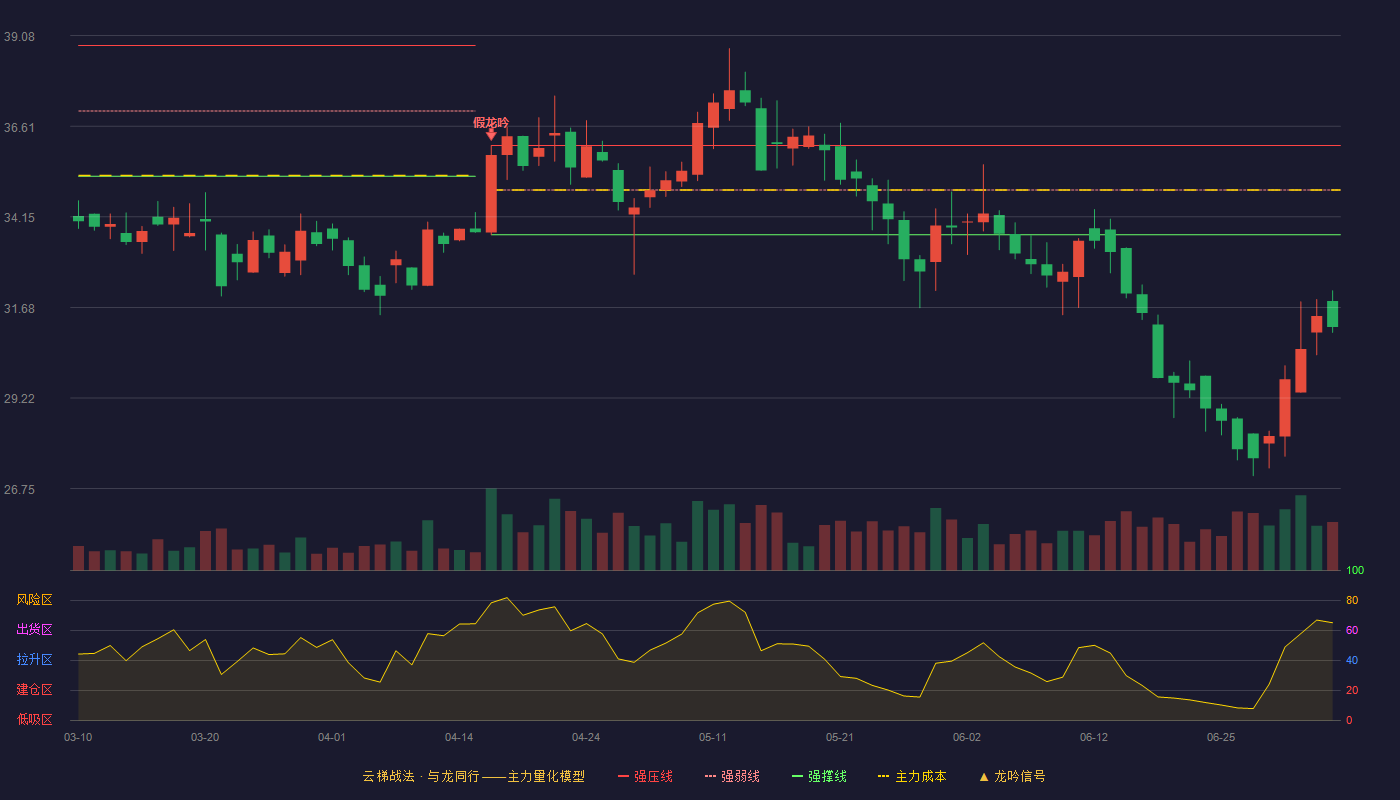Viewport: 1400px width, 800px height.
Task: Click the 34.15 price axis label
Action: click(19, 218)
